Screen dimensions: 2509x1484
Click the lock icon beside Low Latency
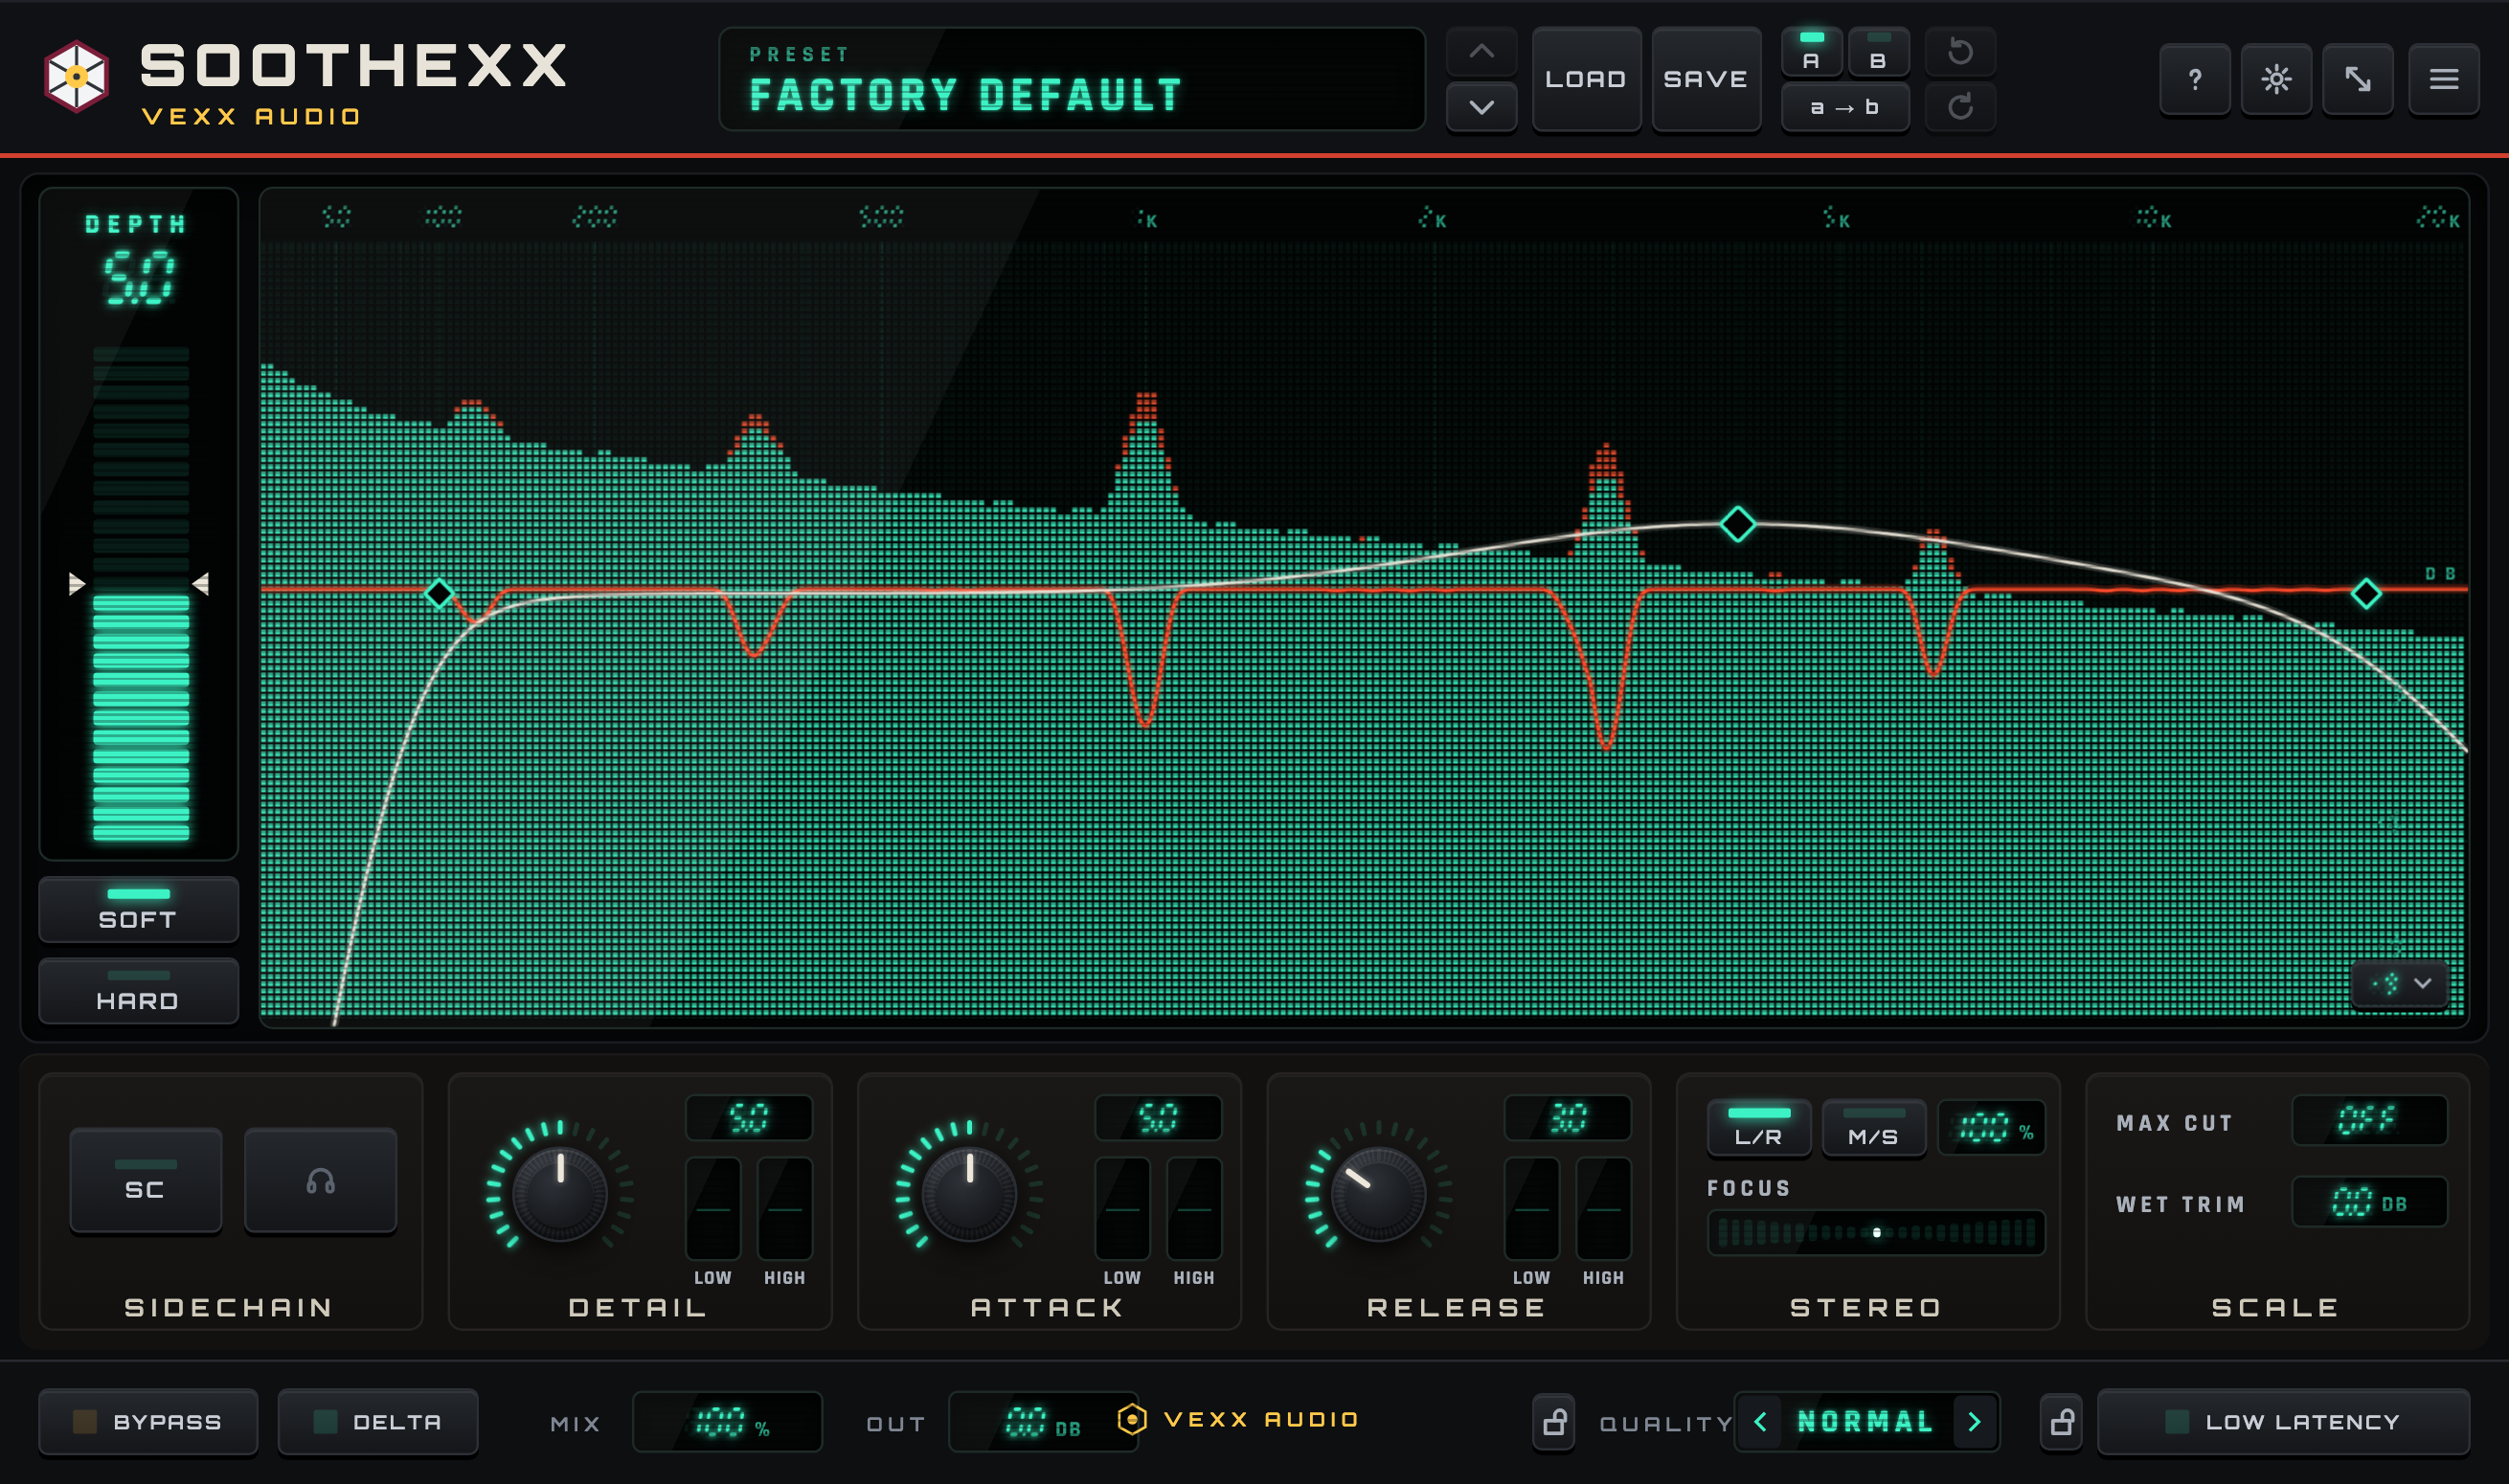2061,1421
